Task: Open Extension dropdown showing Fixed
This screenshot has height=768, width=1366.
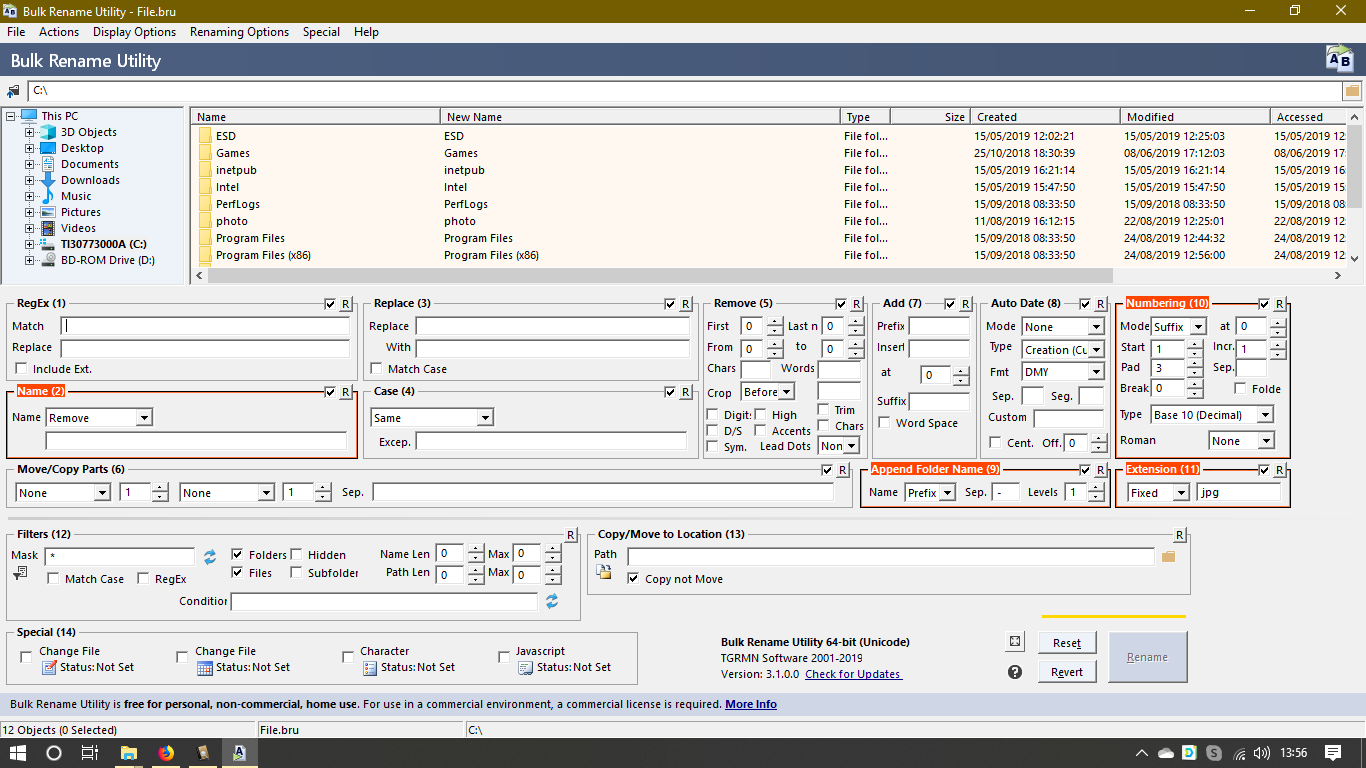Action: coord(1159,493)
